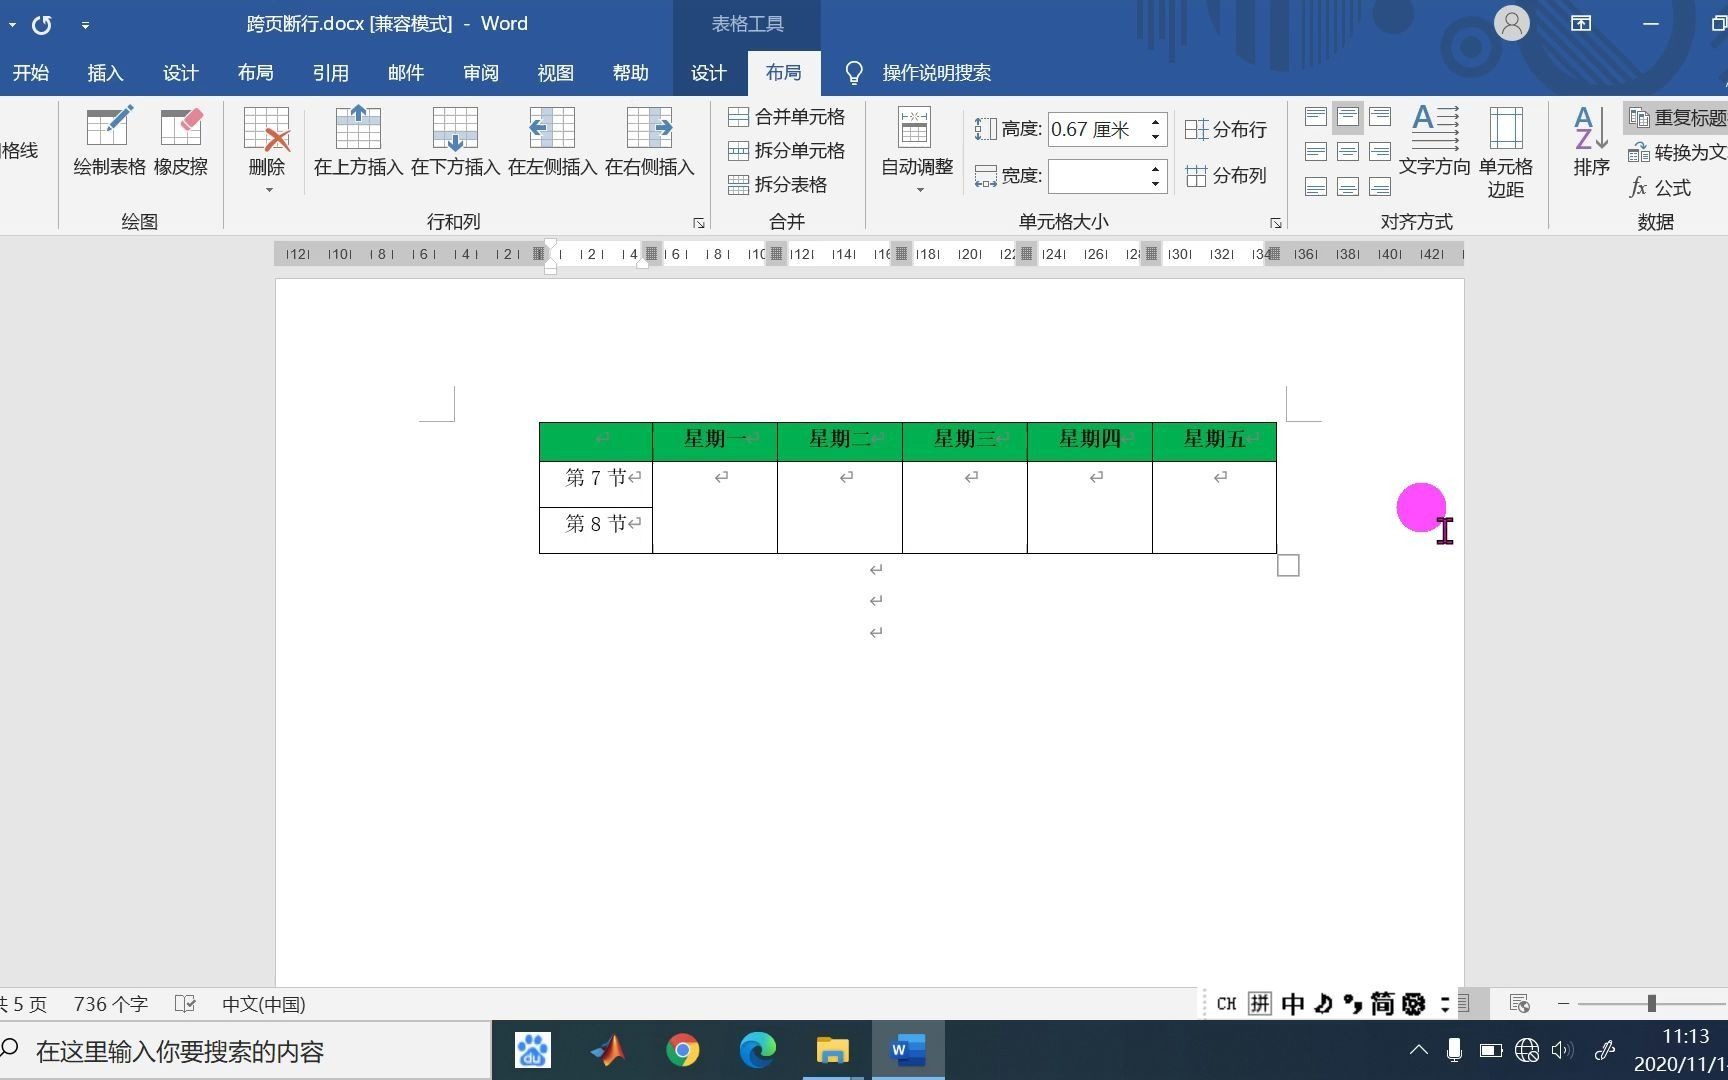Increase row height spinner up

(x=1155, y=122)
